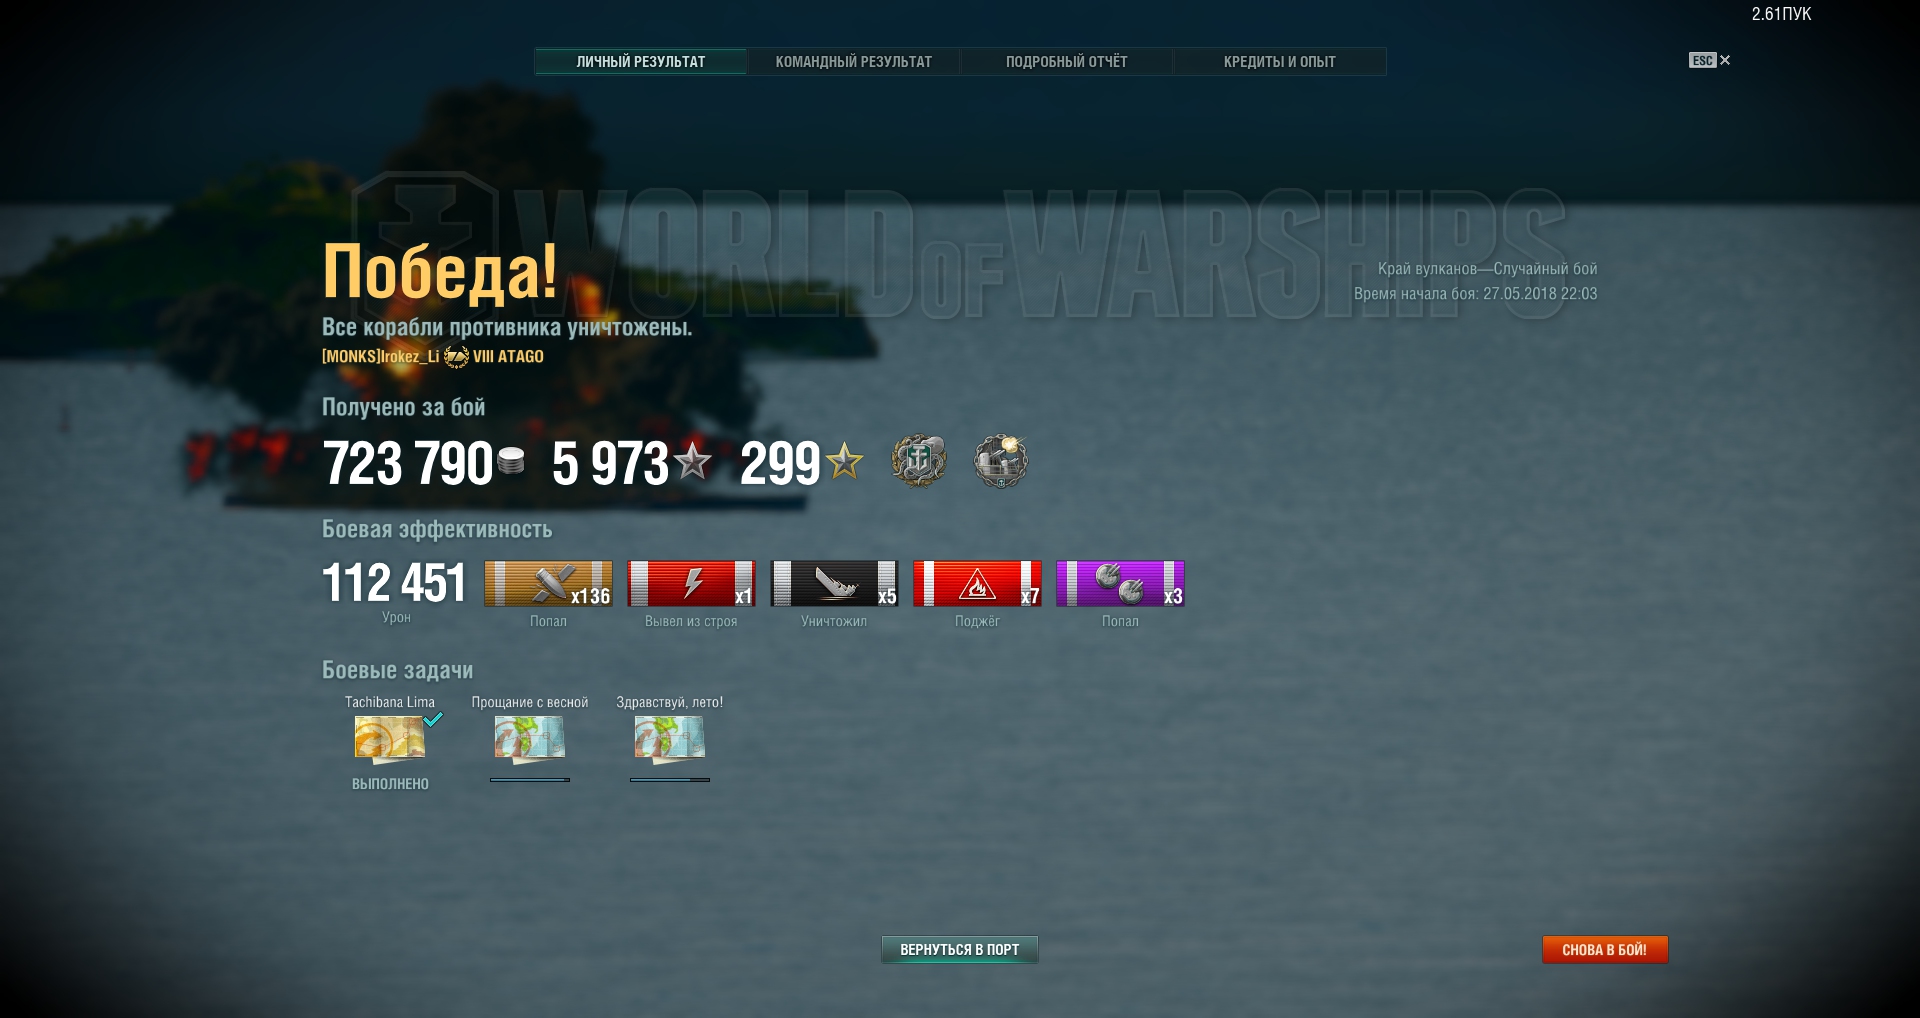Click the destroyed ships x5 ribbon

click(x=834, y=583)
